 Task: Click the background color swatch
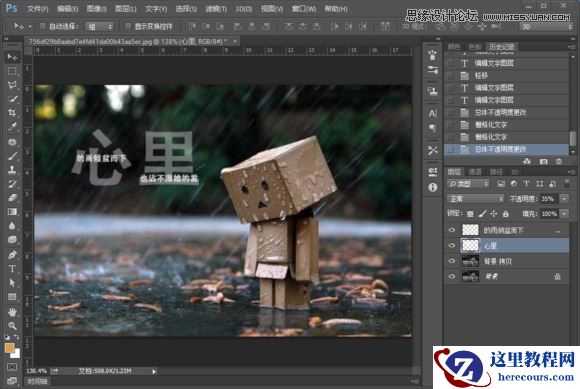(16, 354)
